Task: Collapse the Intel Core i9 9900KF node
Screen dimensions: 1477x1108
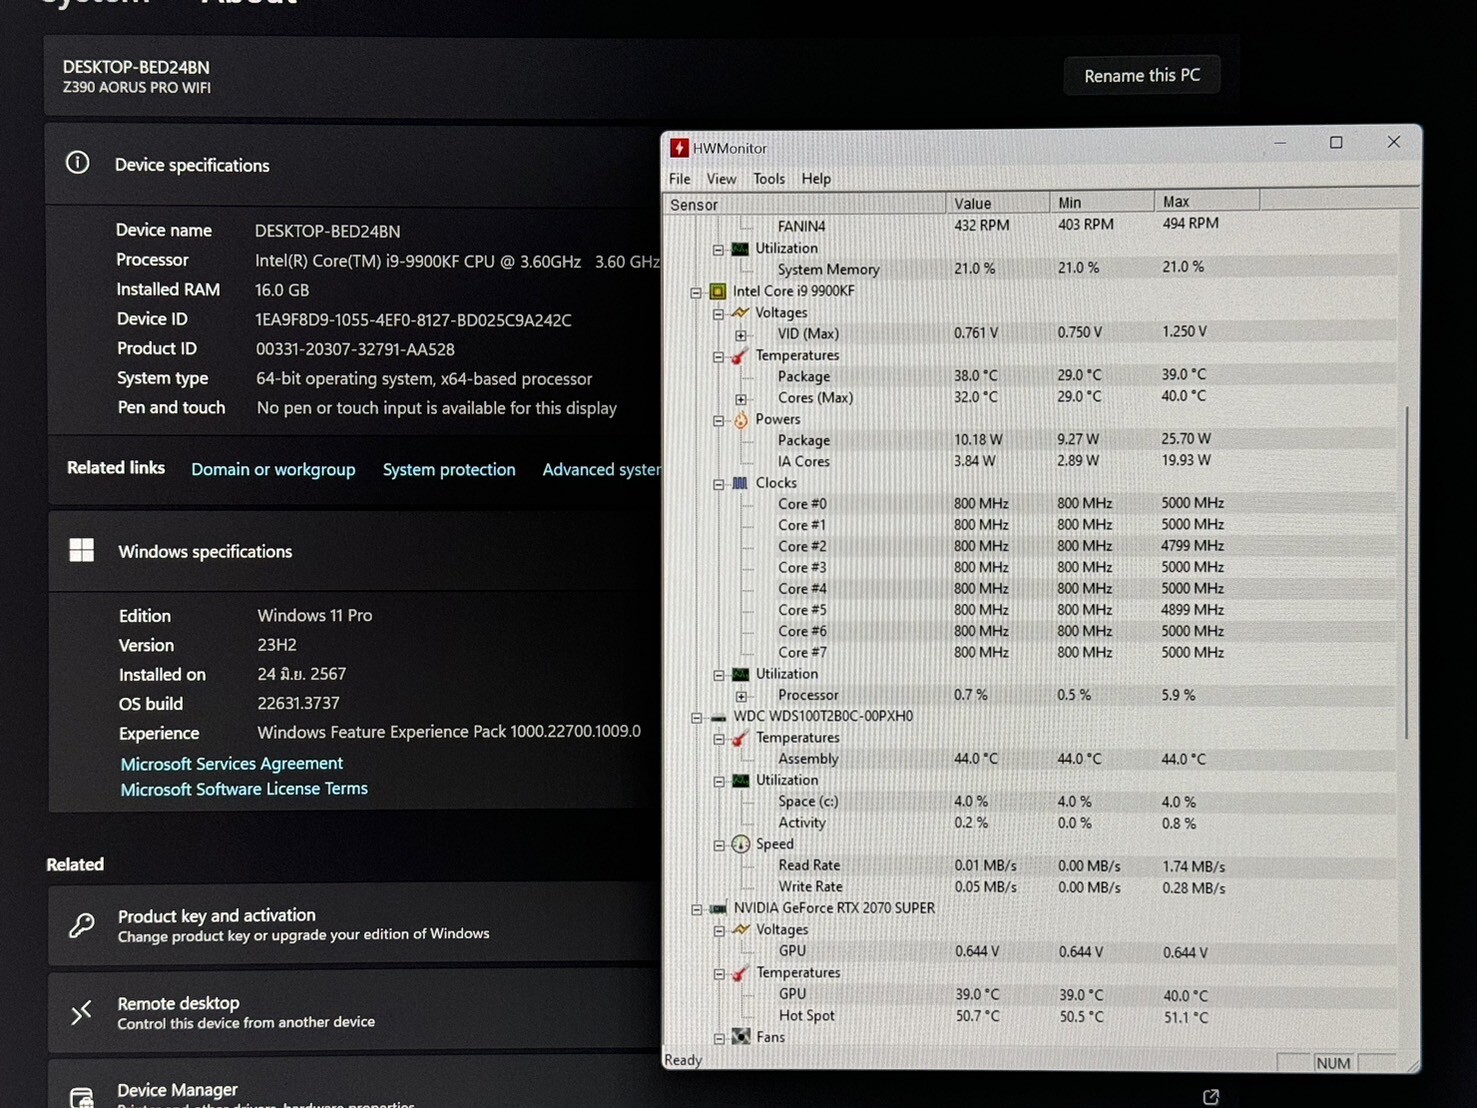Action: pos(696,292)
